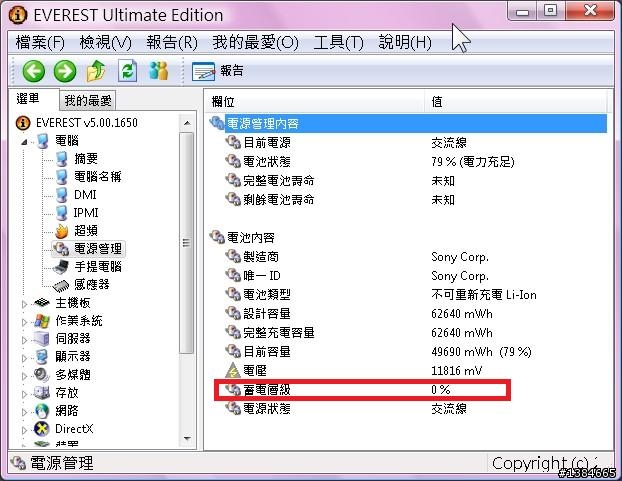Click the Refresh page toolbar icon
The width and height of the screenshot is (622, 481).
(128, 71)
